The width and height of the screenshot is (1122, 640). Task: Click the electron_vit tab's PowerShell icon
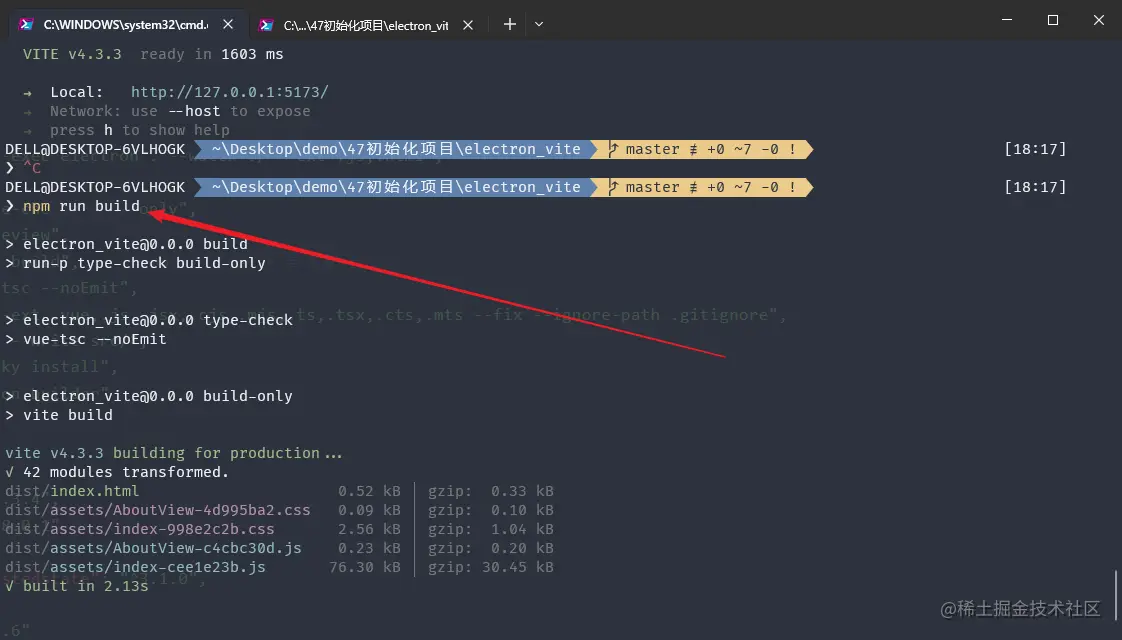(266, 25)
